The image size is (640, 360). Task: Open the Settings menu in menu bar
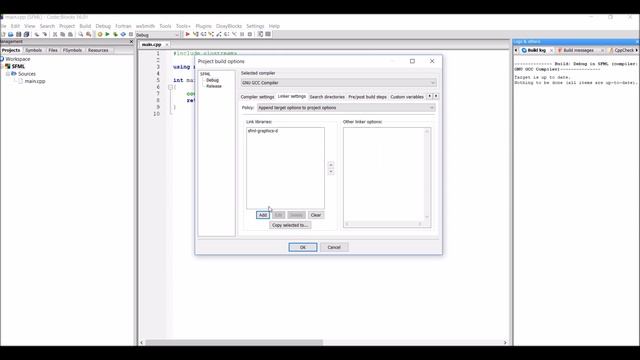coord(255,26)
